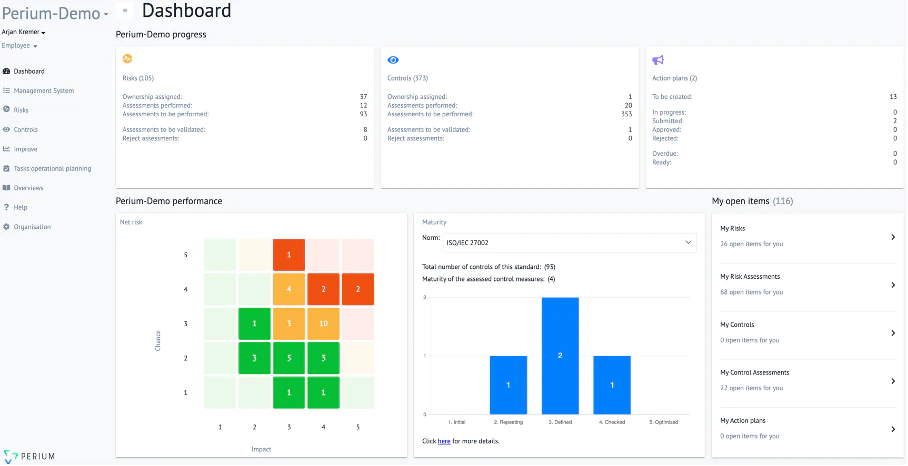Click the Improve chart icon in the sidebar
The height and width of the screenshot is (466, 908).
pos(7,149)
